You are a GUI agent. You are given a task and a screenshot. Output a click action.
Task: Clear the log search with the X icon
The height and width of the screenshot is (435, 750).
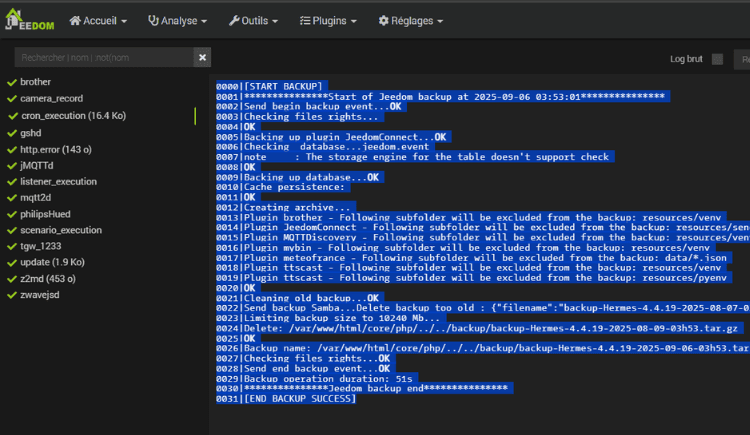pyautogui.click(x=203, y=58)
